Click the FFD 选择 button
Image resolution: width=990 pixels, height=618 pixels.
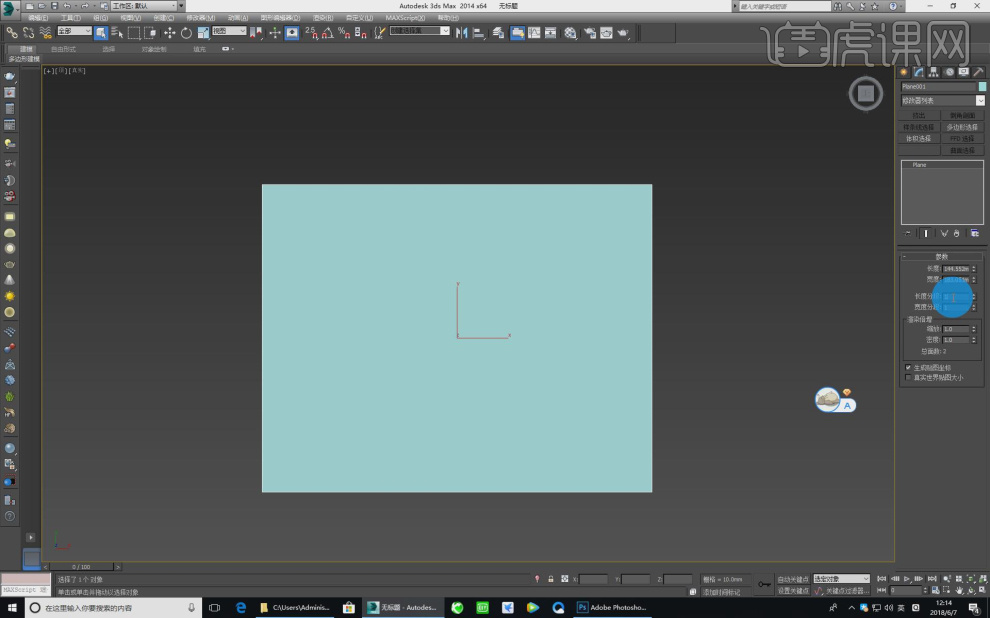click(962, 138)
